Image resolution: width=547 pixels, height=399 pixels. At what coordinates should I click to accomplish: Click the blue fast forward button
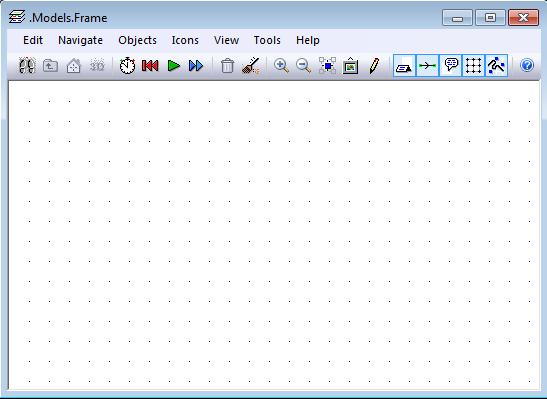[196, 66]
